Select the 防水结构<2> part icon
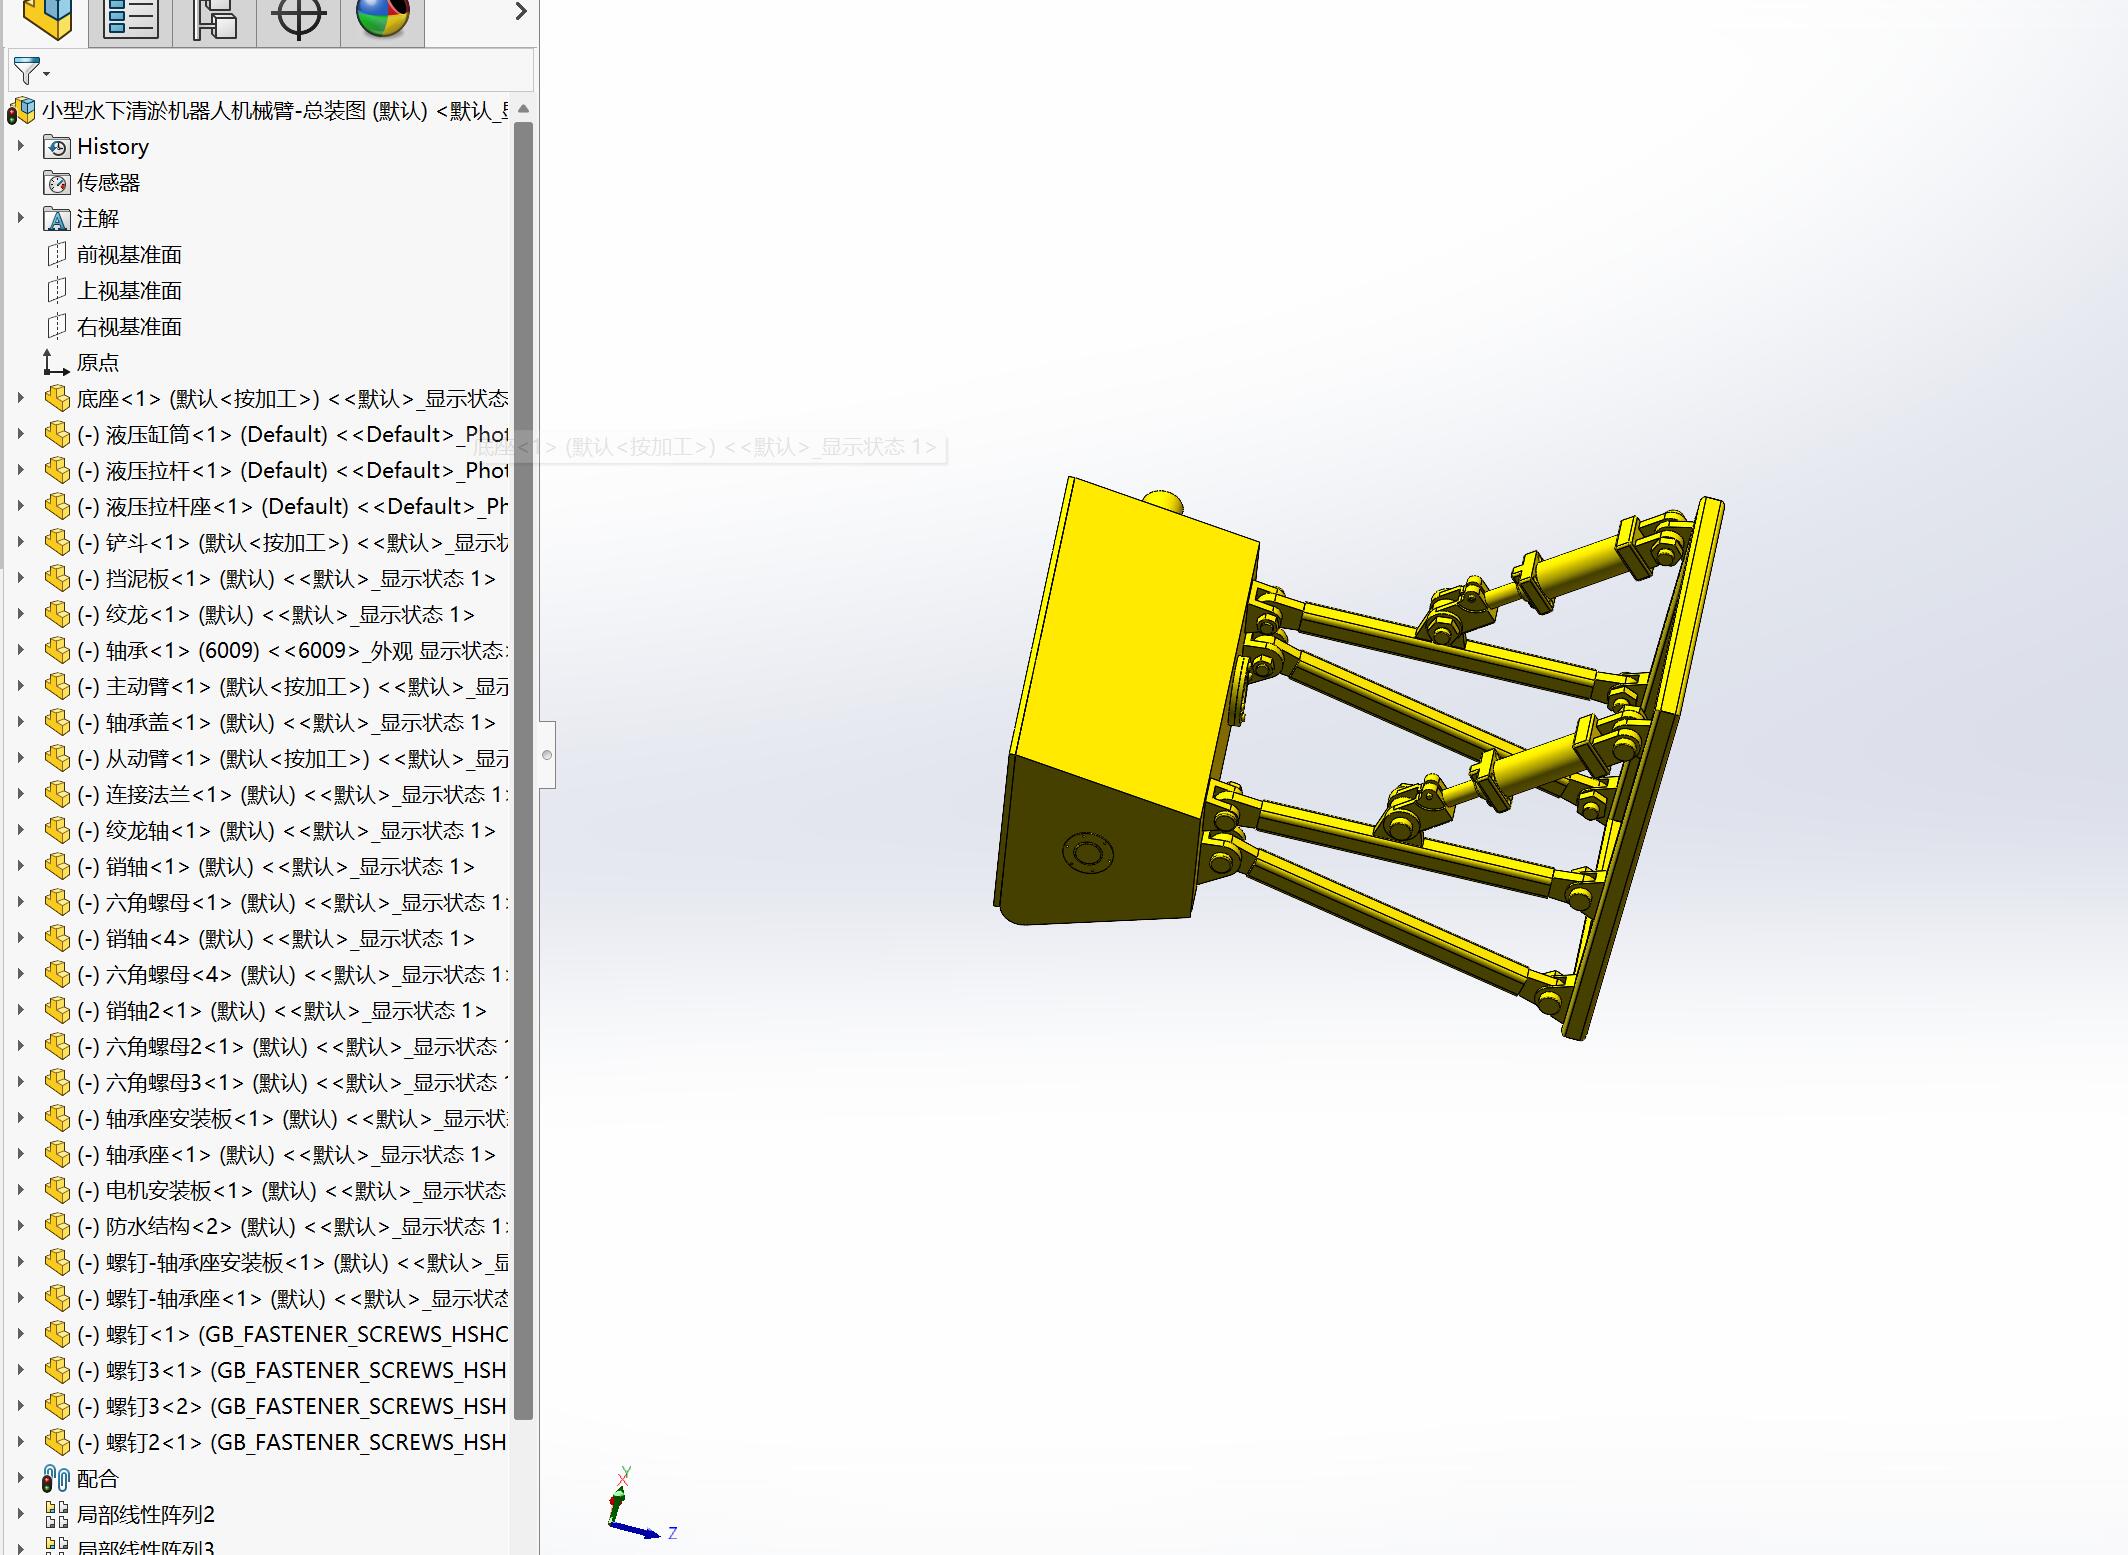Screen dimensions: 2128x1555 click(x=57, y=1227)
